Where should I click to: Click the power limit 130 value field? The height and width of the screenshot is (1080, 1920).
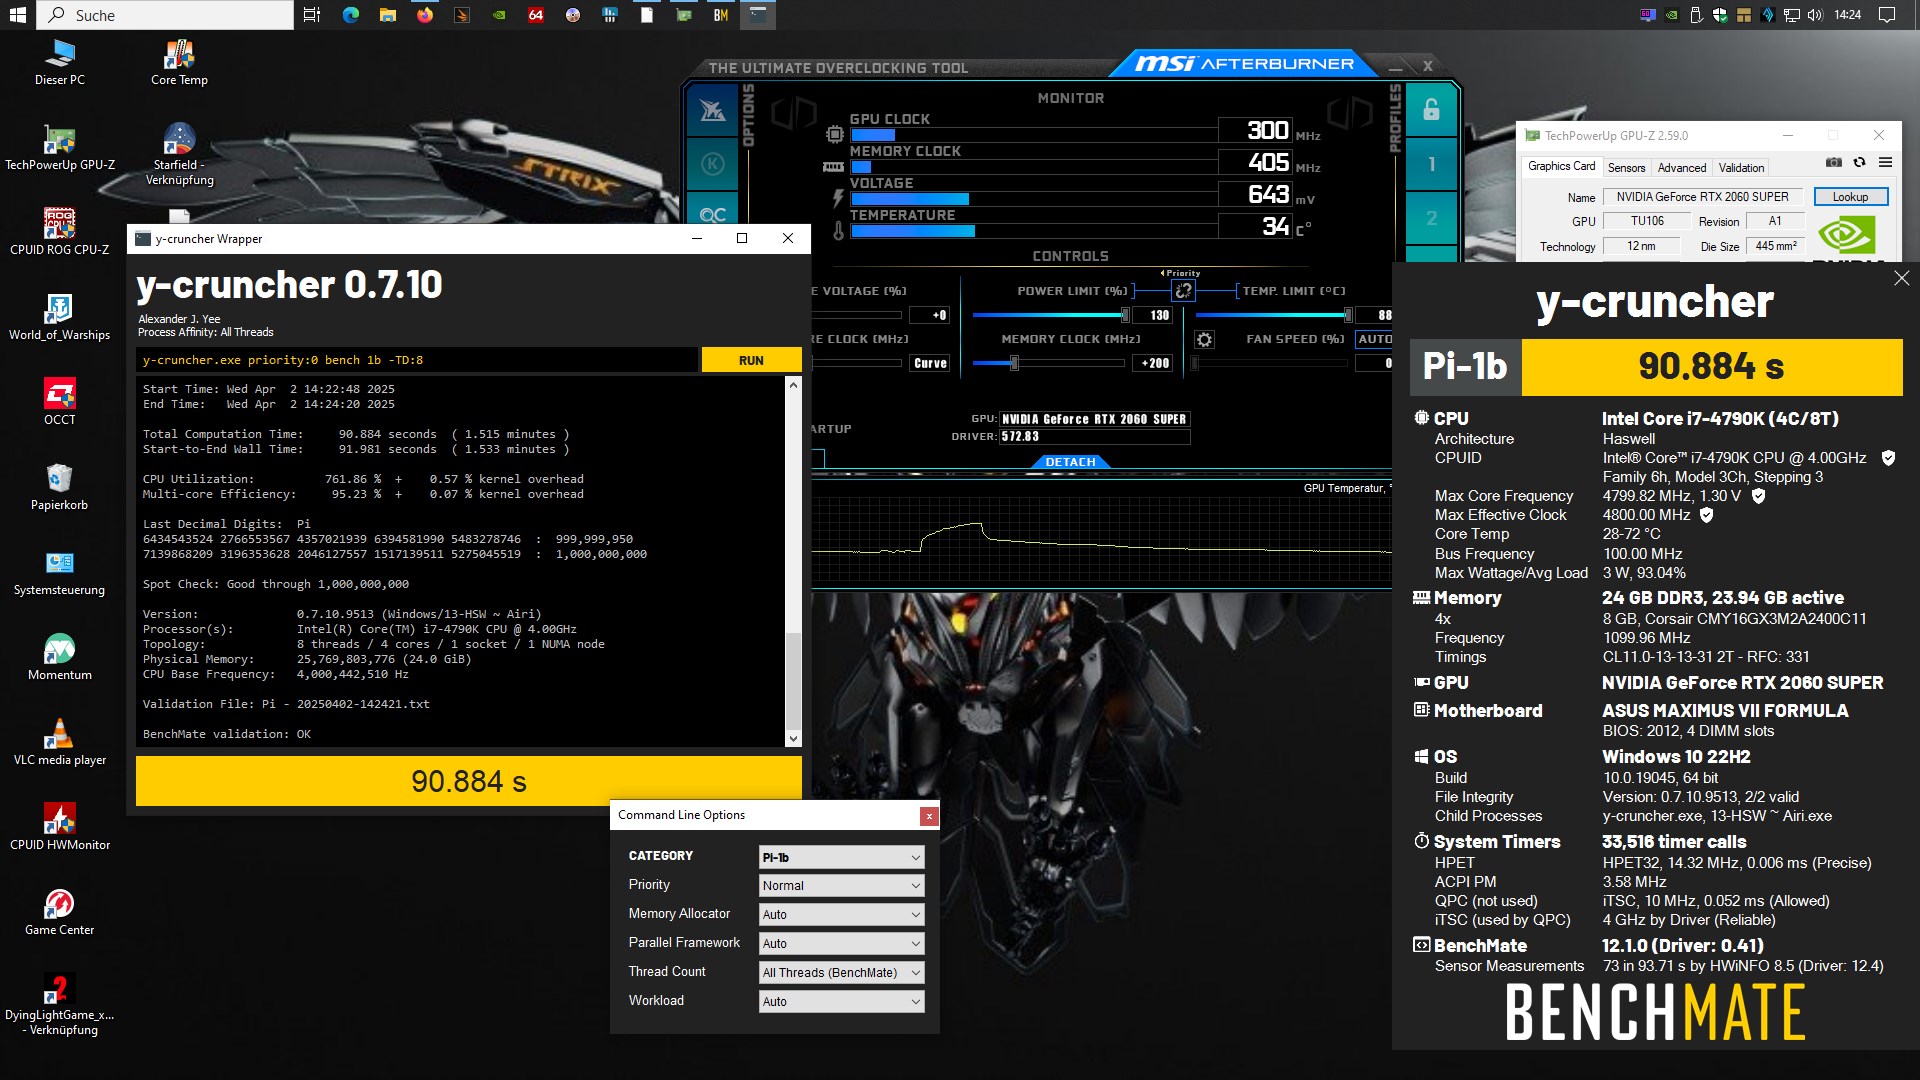1154,315
